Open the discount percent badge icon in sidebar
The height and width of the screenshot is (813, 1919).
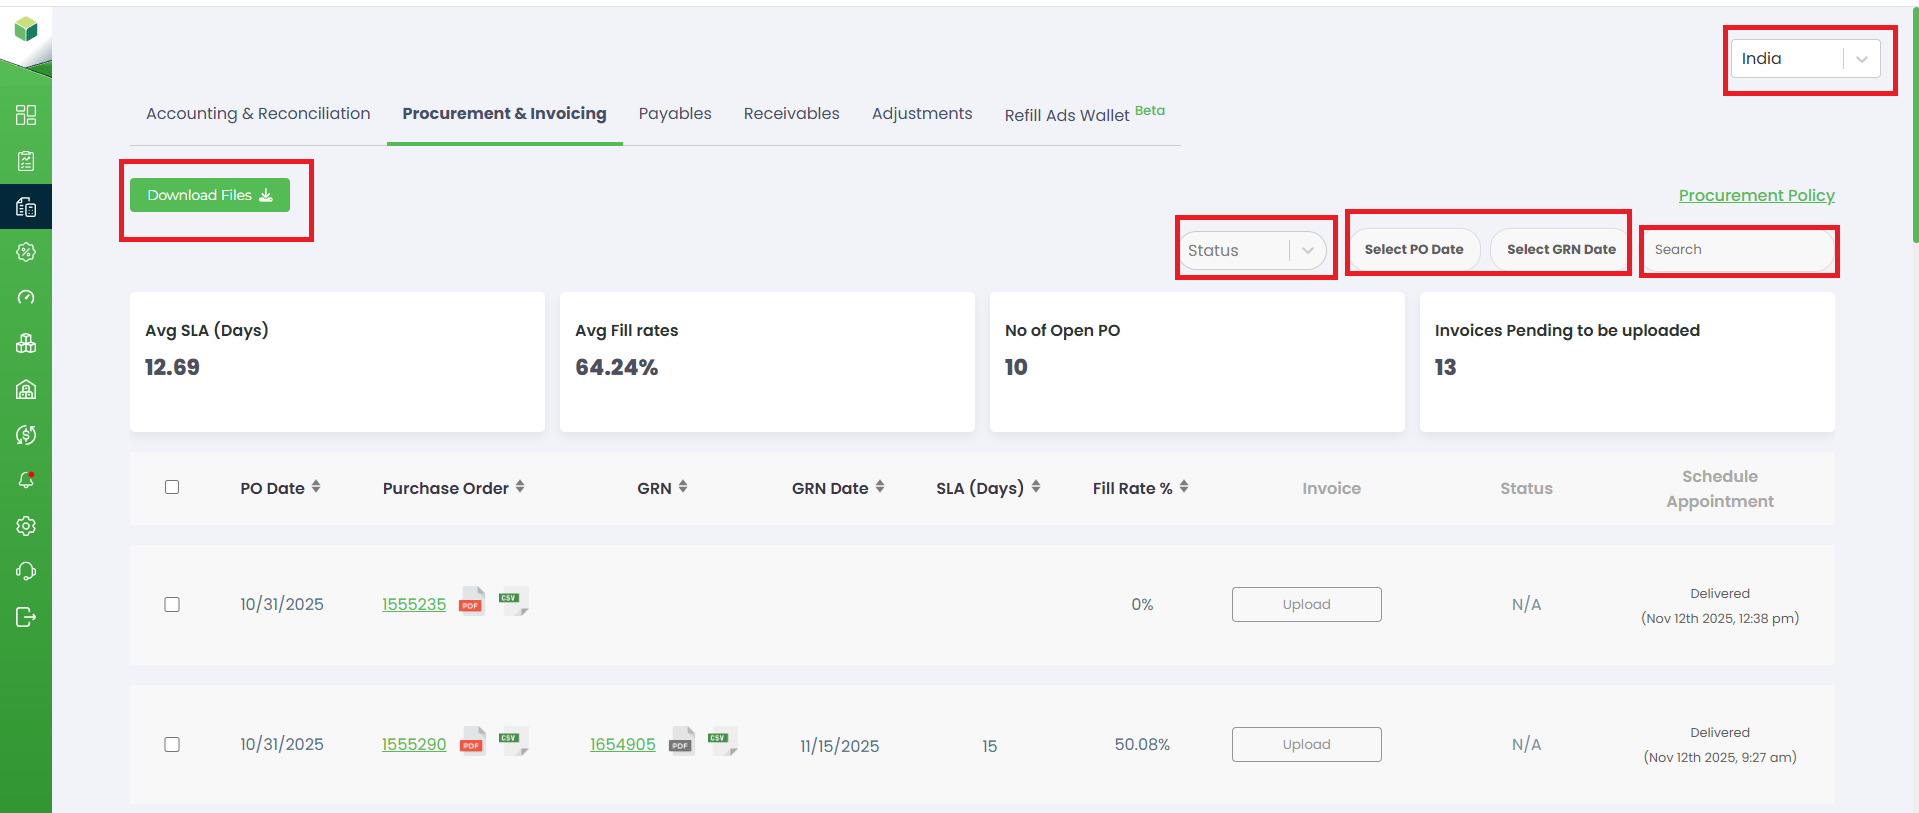26,252
